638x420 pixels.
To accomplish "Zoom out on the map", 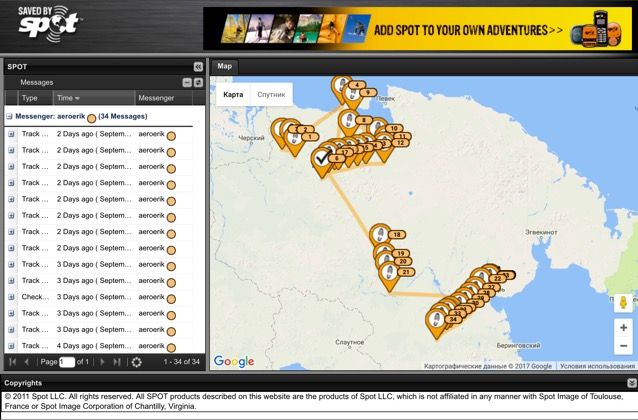I will tap(623, 346).
